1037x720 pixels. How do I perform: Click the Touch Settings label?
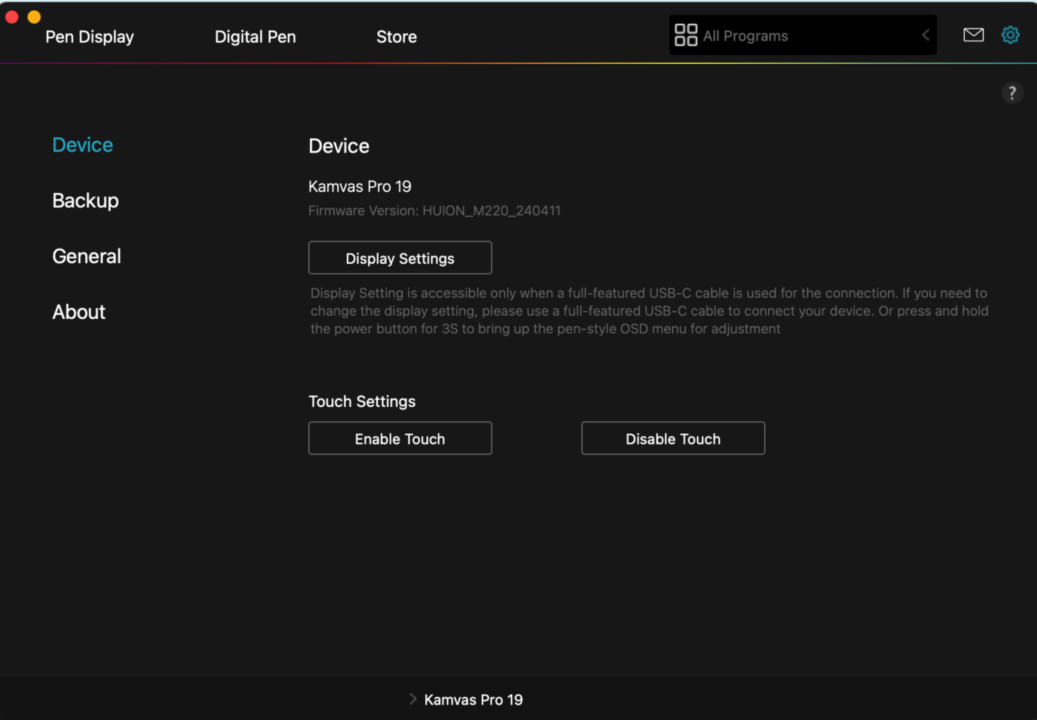(x=362, y=401)
